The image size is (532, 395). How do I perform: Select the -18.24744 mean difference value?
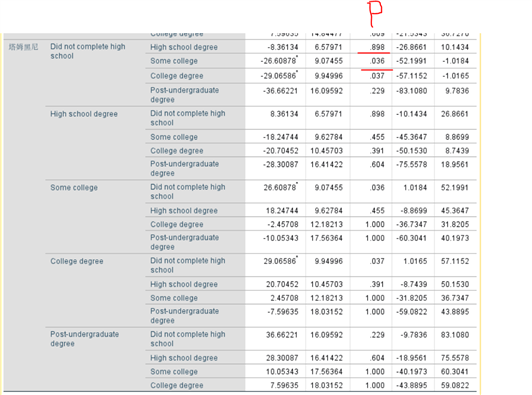[280, 137]
